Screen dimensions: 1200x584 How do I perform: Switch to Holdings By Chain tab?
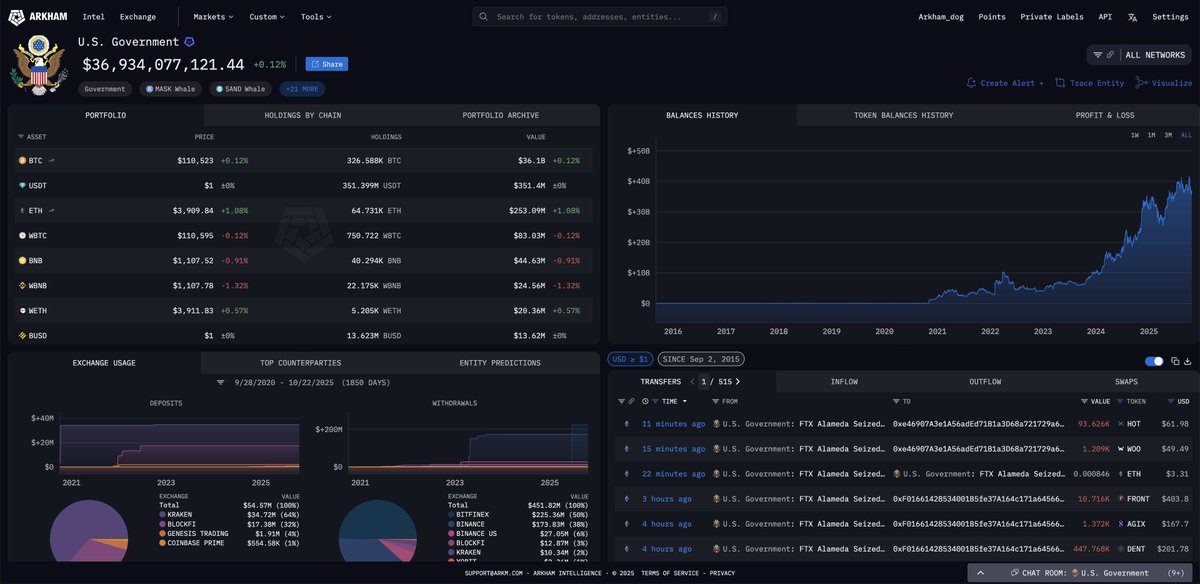point(302,115)
